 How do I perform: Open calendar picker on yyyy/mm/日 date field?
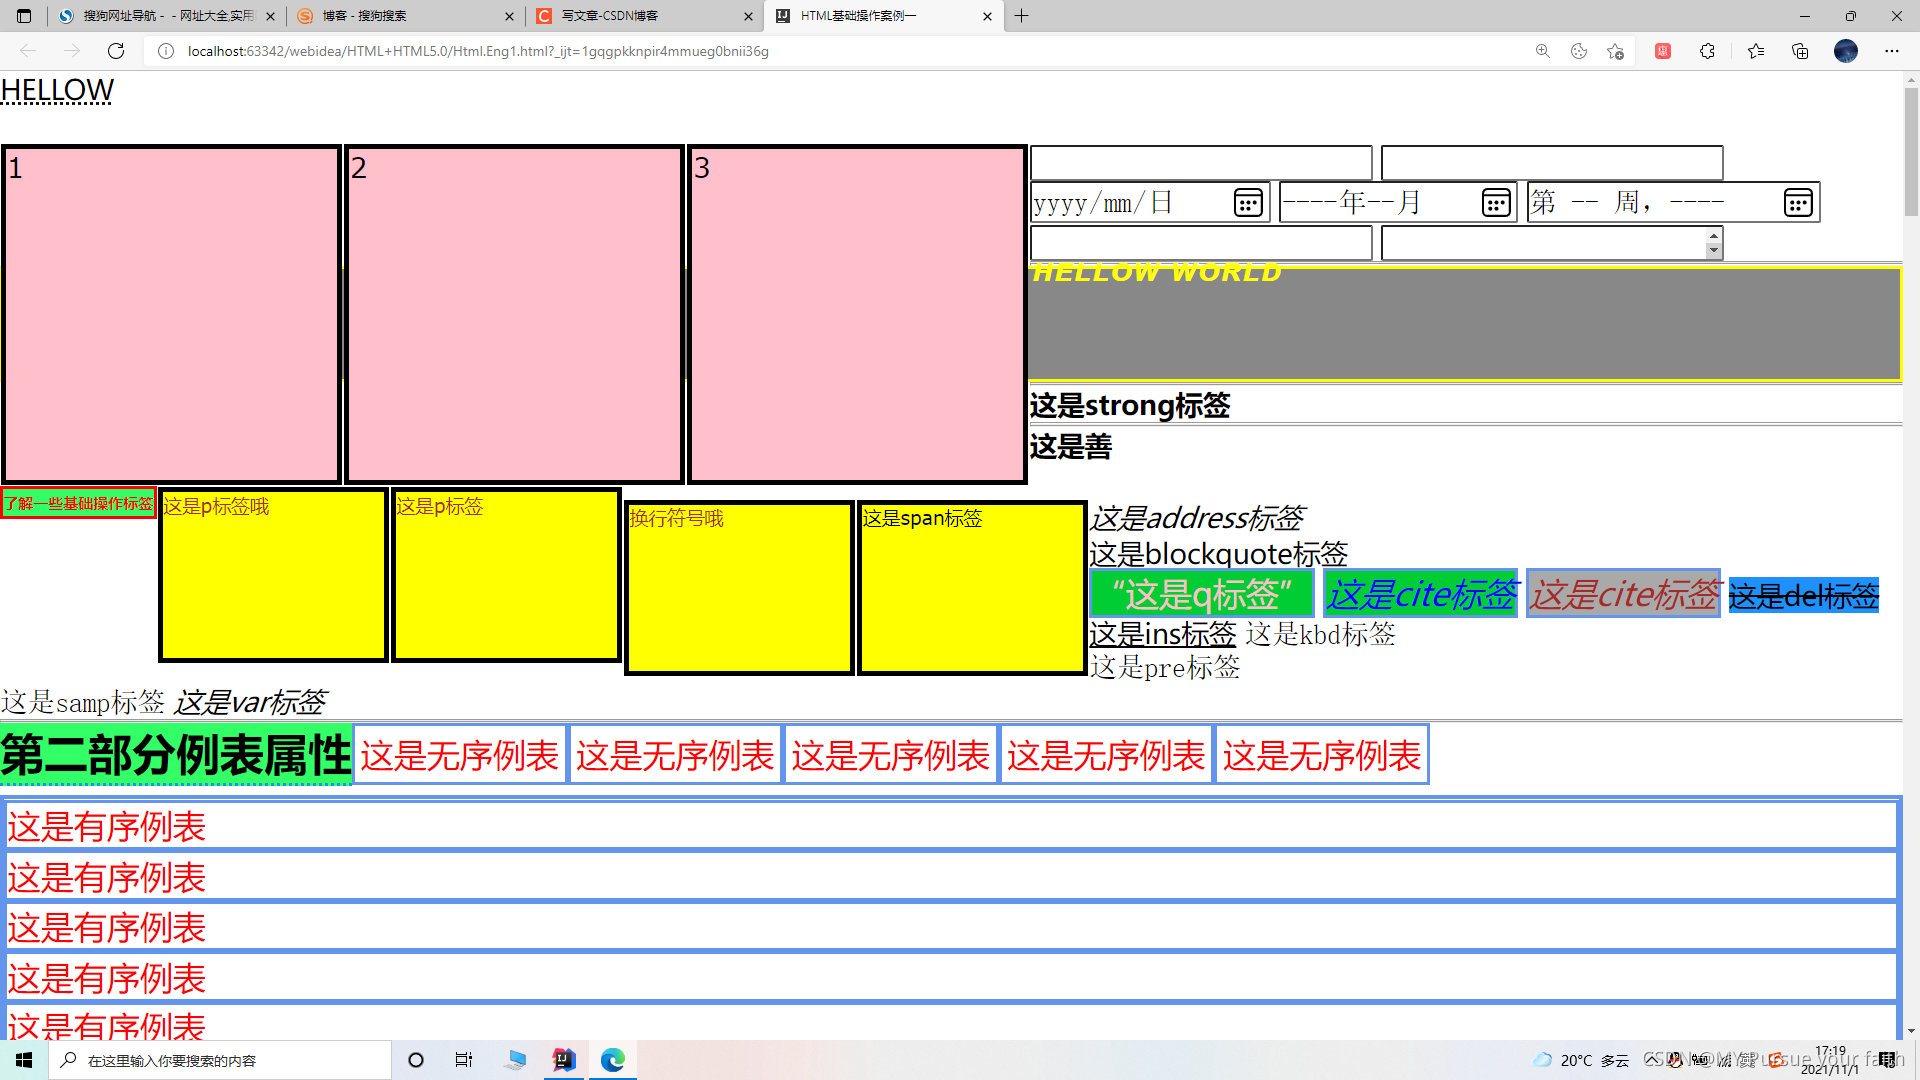1247,204
